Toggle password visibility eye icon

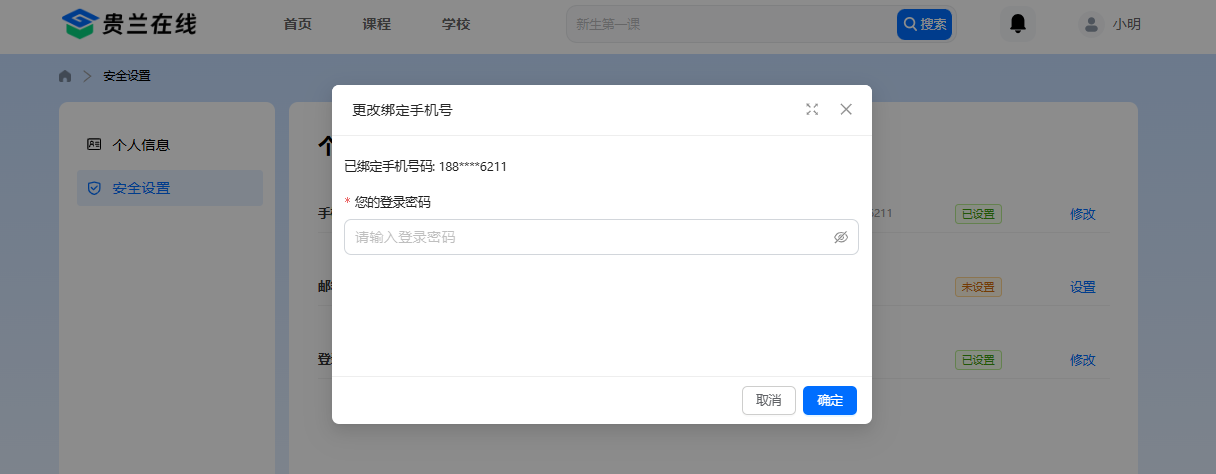(840, 237)
